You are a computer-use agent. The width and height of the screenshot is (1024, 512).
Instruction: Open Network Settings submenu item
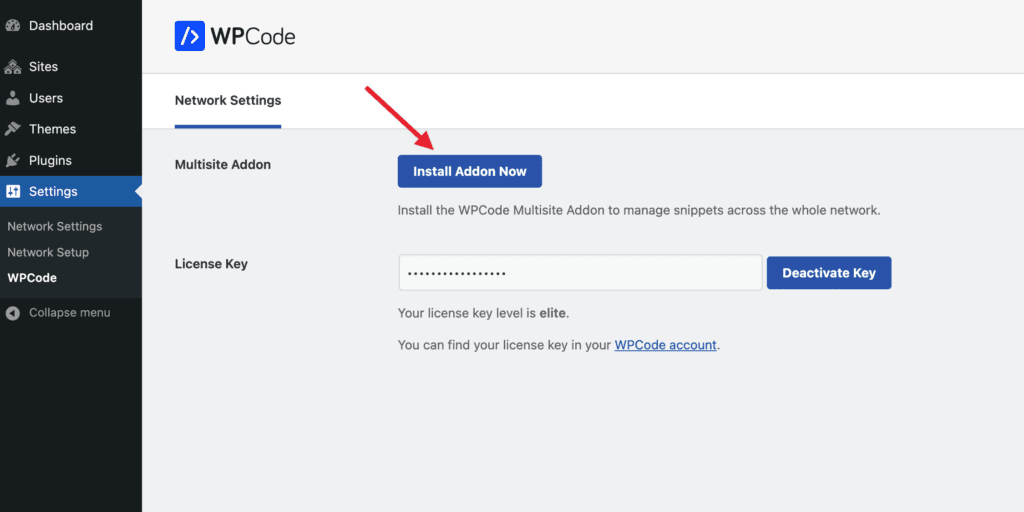click(55, 227)
